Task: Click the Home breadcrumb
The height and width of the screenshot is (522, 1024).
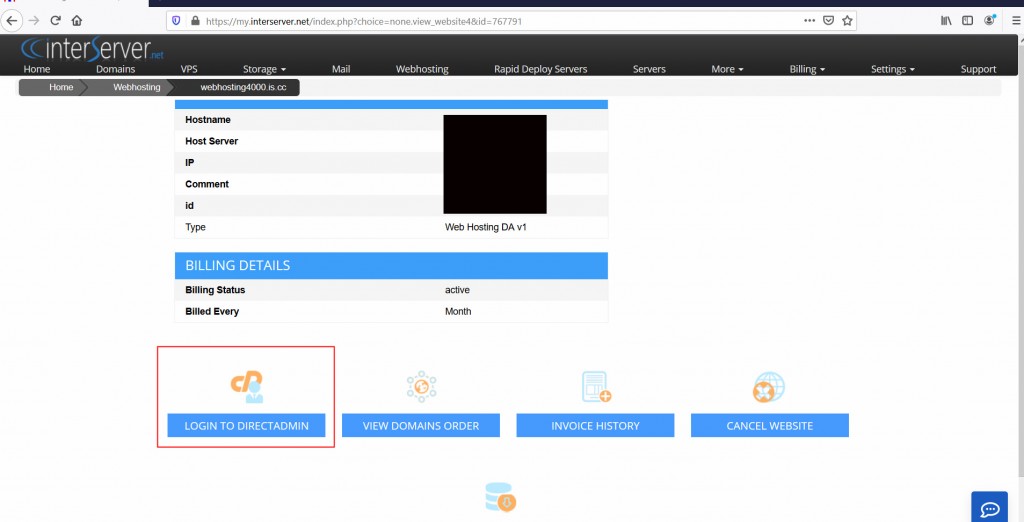Action: pos(61,88)
